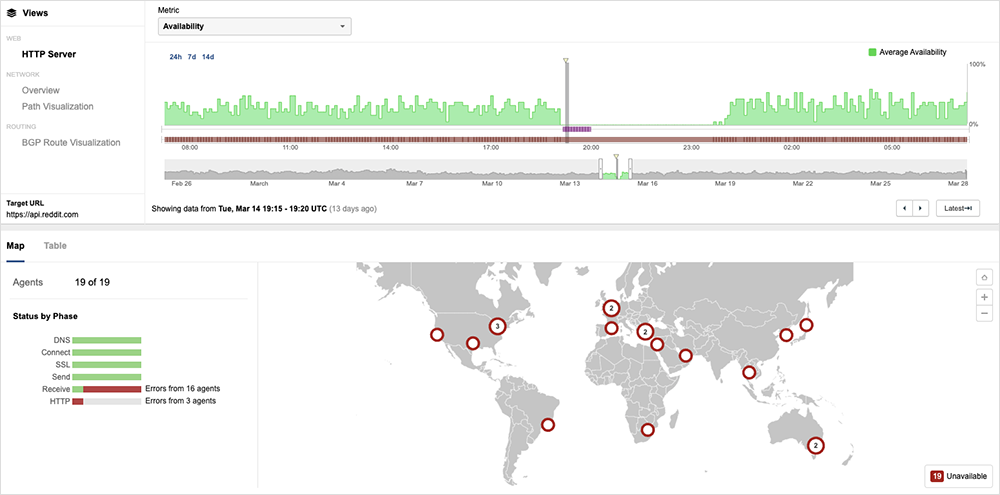Click the Views layers icon
Image resolution: width=1000 pixels, height=495 pixels.
pyautogui.click(x=11, y=14)
